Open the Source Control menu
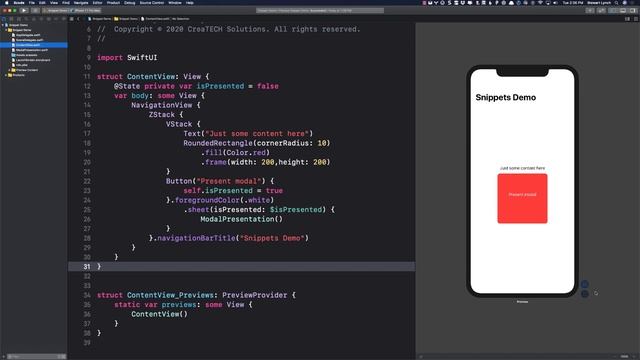The width and height of the screenshot is (640, 360). [x=151, y=3]
